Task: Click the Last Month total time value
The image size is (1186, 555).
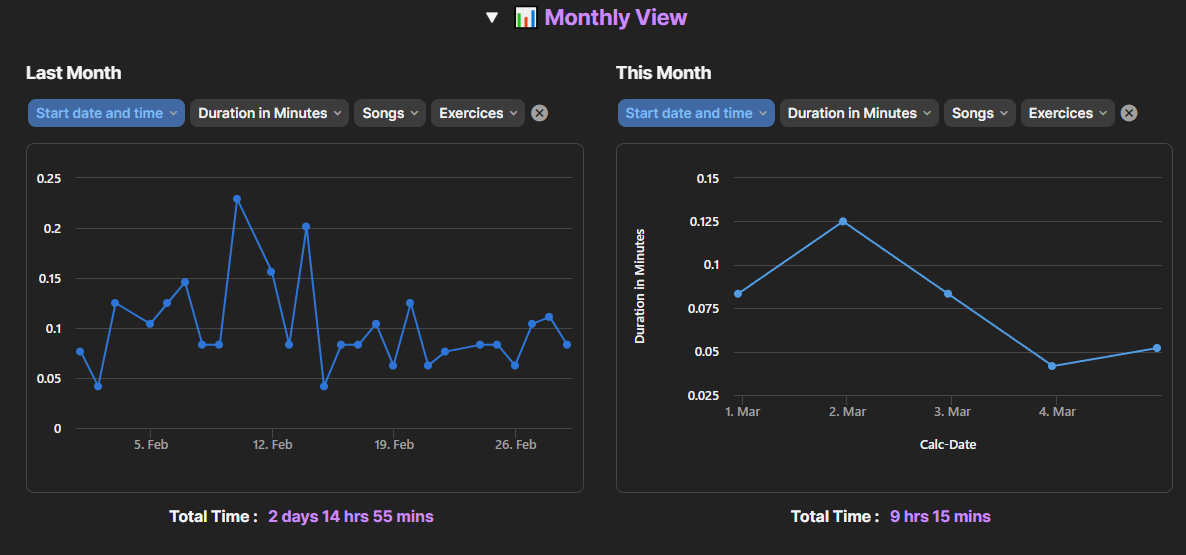Action: [350, 517]
